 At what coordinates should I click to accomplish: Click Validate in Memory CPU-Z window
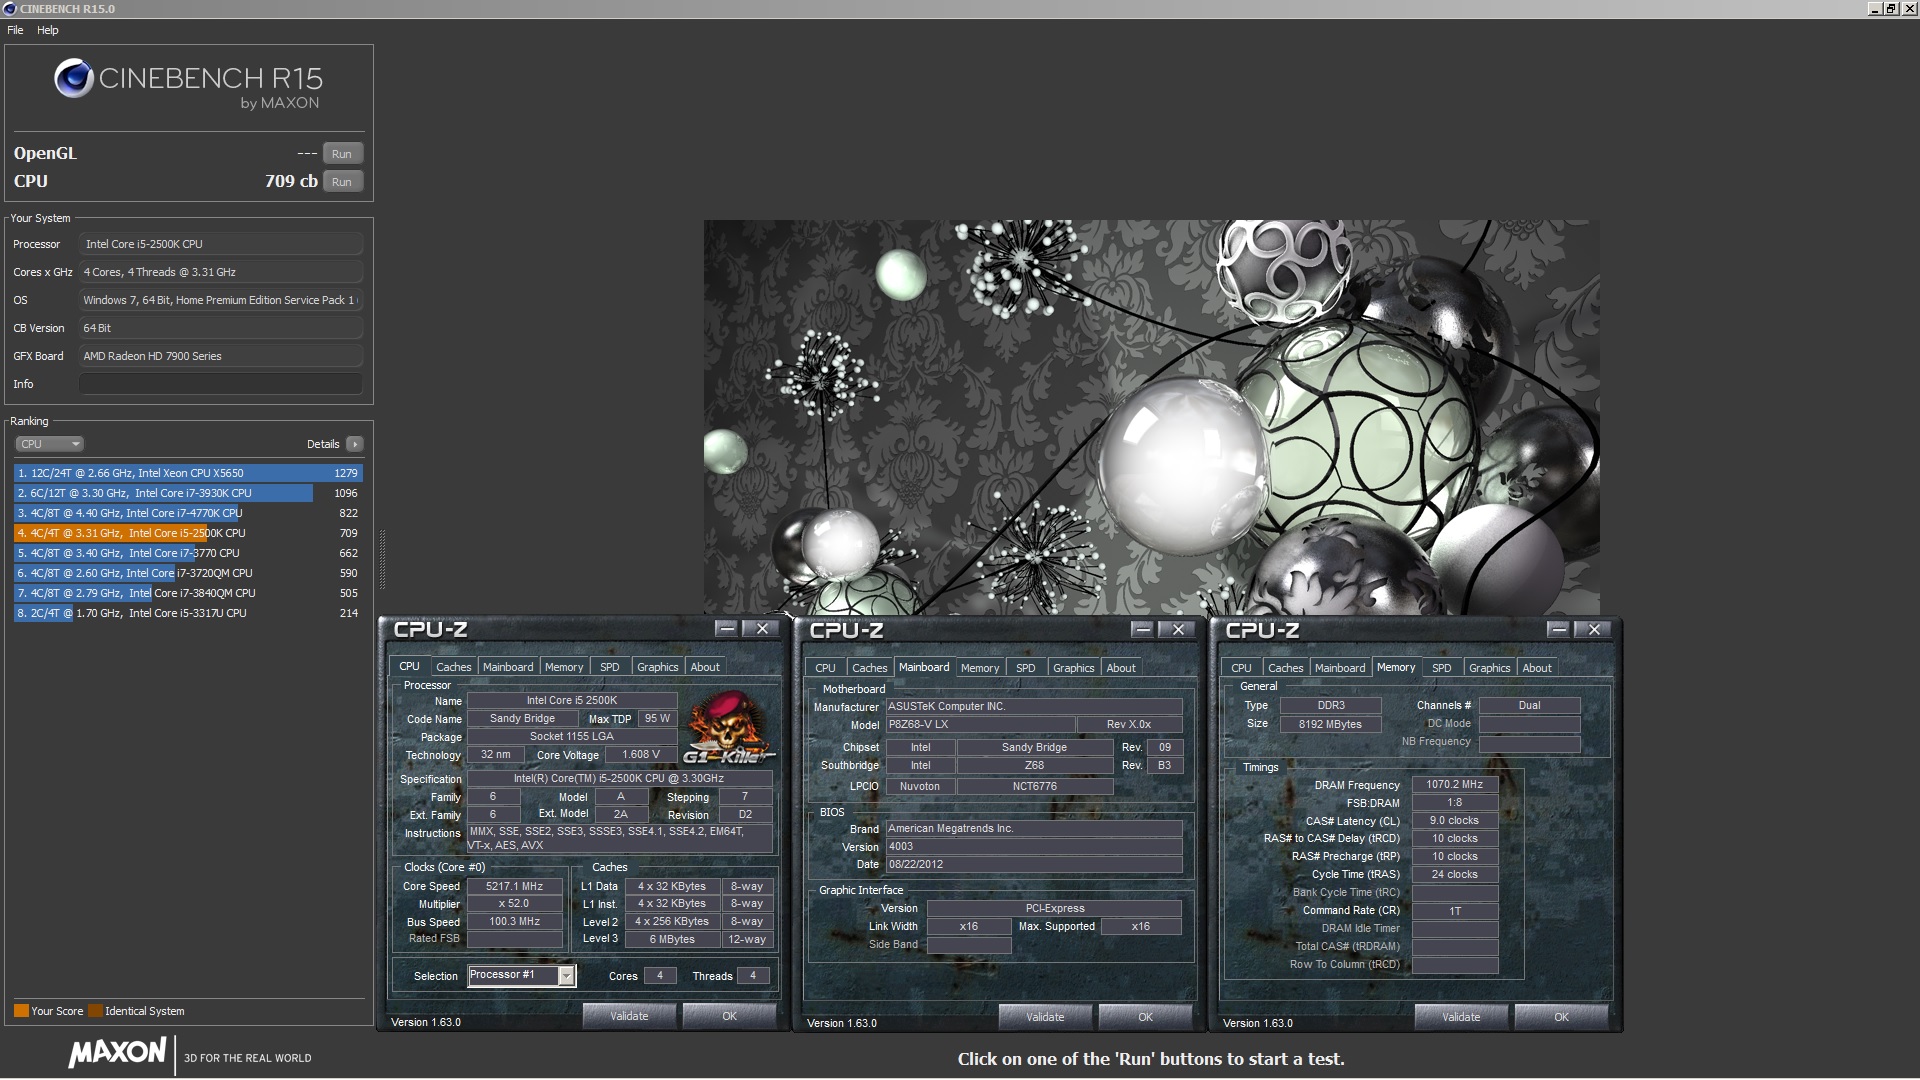click(x=1461, y=1017)
